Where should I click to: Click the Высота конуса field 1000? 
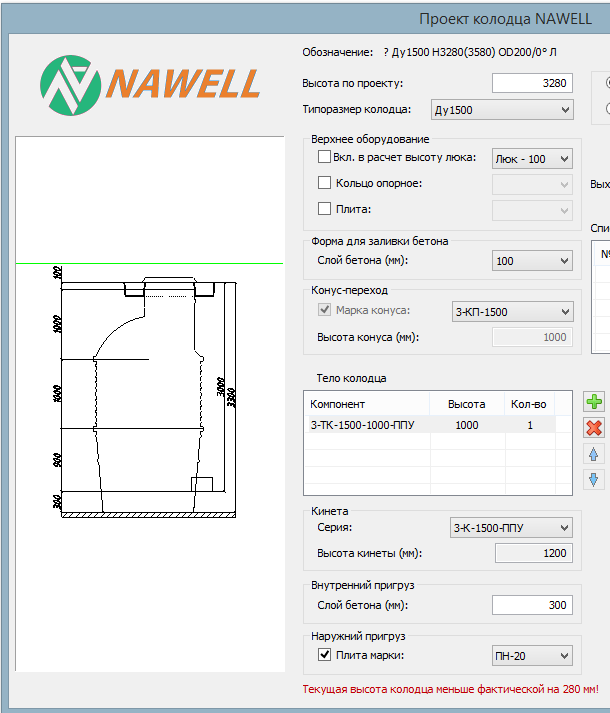tap(532, 337)
